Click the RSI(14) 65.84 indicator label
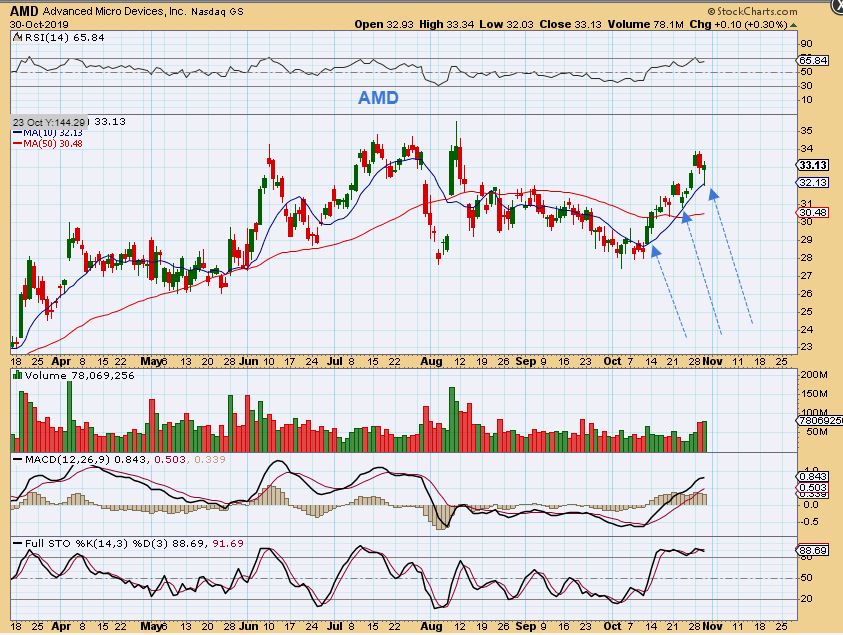 (x=63, y=37)
